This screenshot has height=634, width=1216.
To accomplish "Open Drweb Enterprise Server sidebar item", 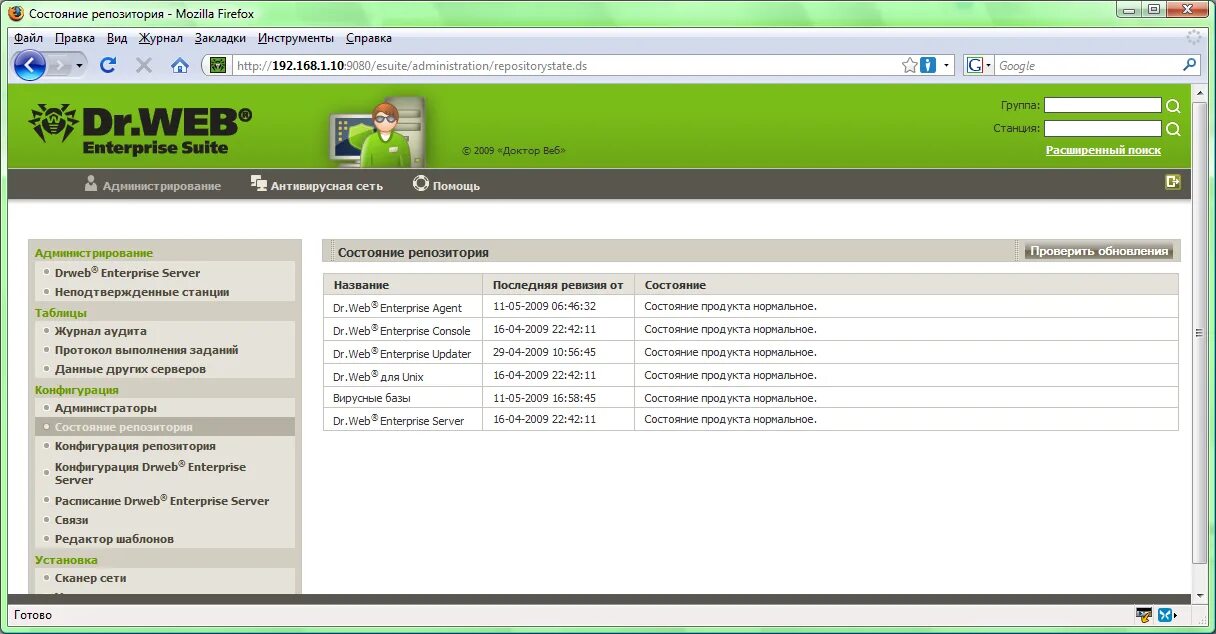I will click(x=127, y=273).
